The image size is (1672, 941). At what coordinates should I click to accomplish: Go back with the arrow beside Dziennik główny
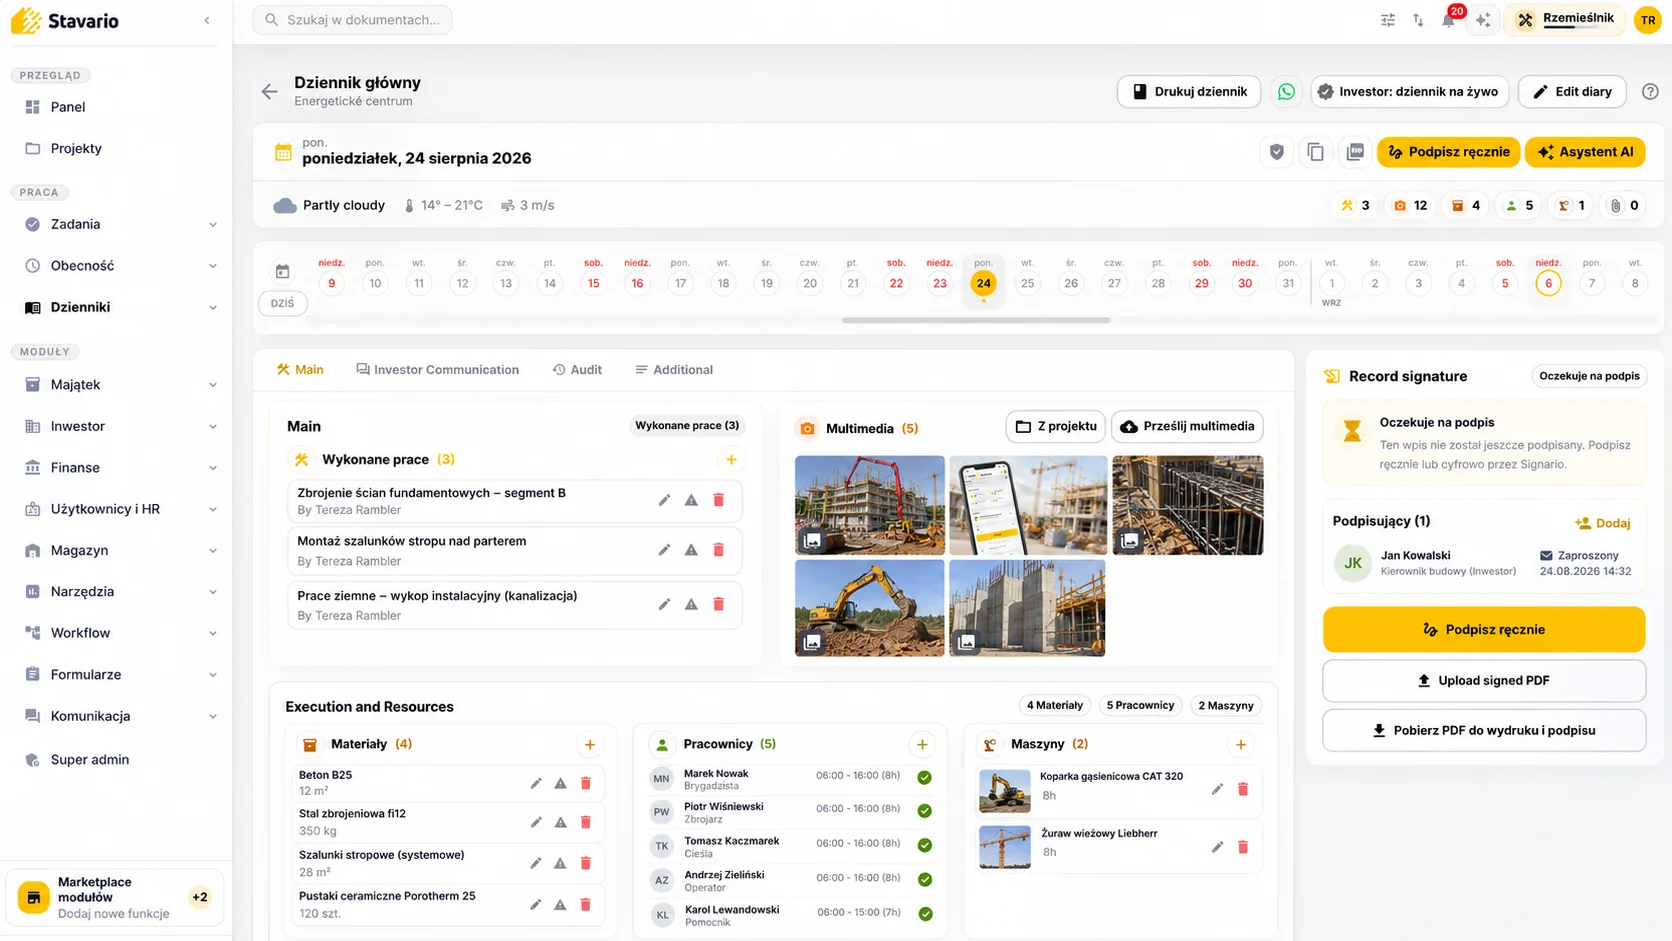pyautogui.click(x=269, y=91)
